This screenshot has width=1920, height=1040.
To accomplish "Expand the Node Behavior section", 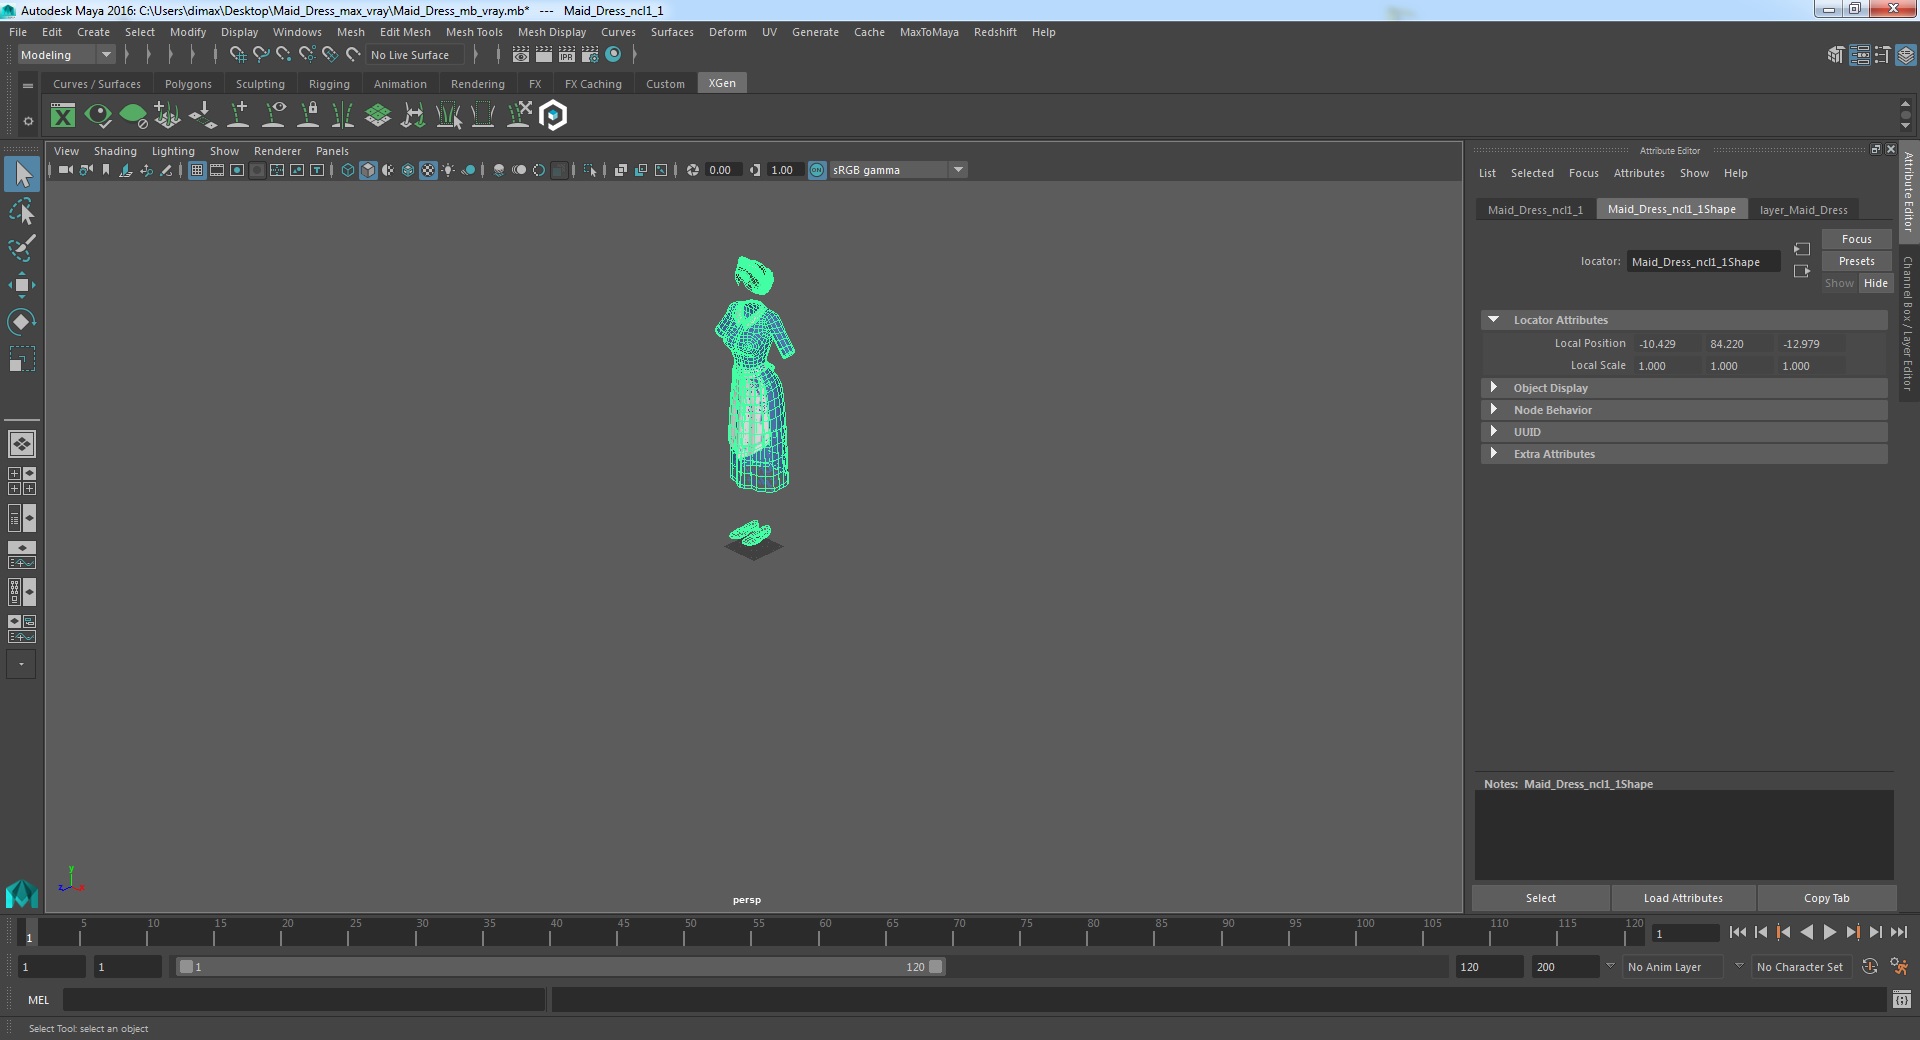I will [1493, 410].
